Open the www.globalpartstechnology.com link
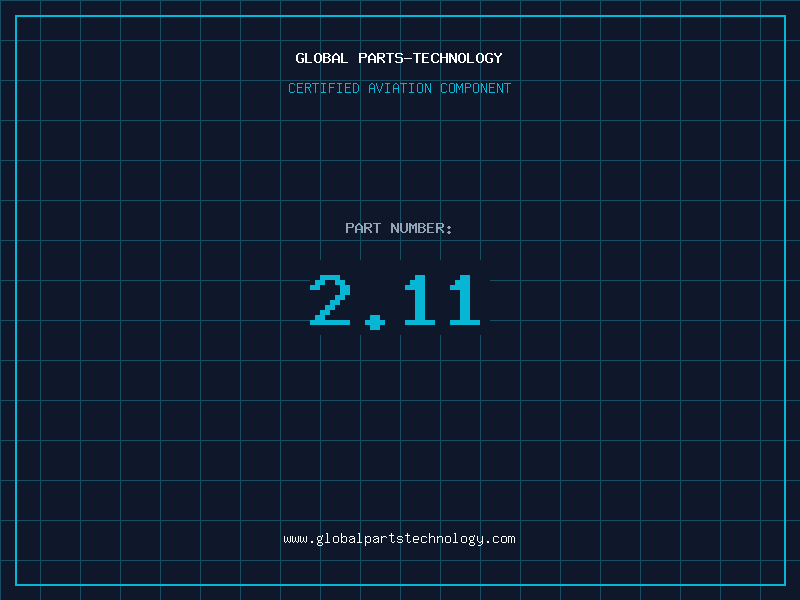Image resolution: width=800 pixels, height=600 pixels. pyautogui.click(x=399, y=539)
